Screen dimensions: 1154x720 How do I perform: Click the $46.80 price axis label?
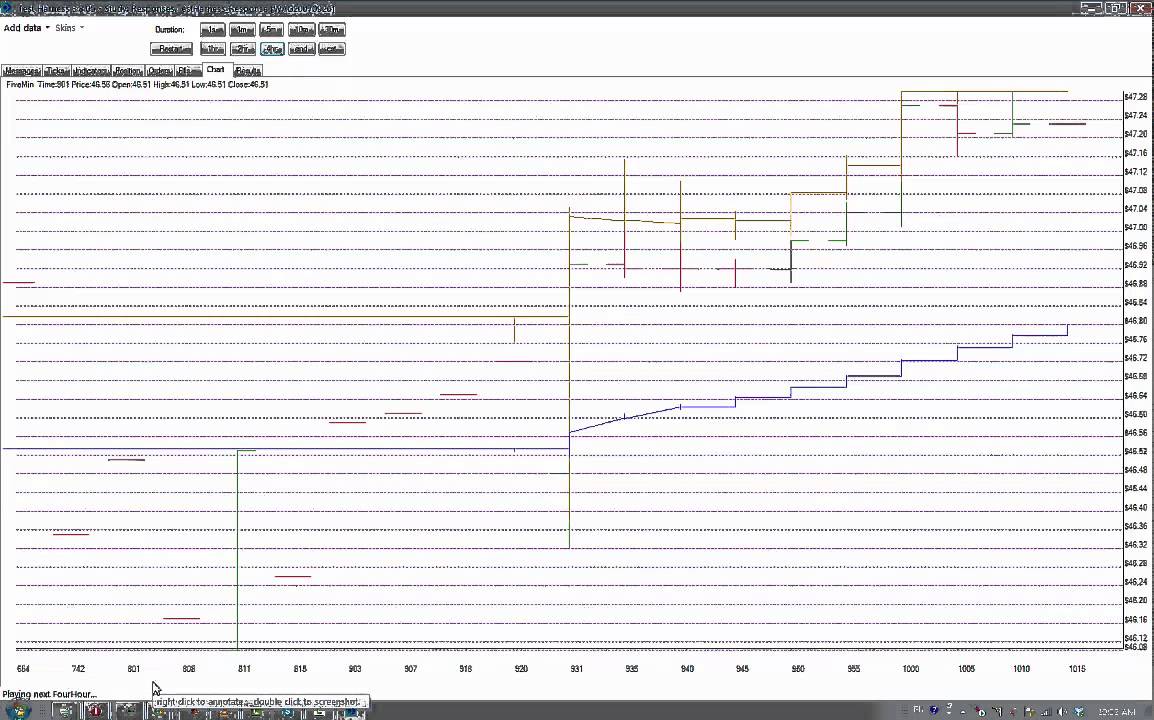click(x=1136, y=321)
